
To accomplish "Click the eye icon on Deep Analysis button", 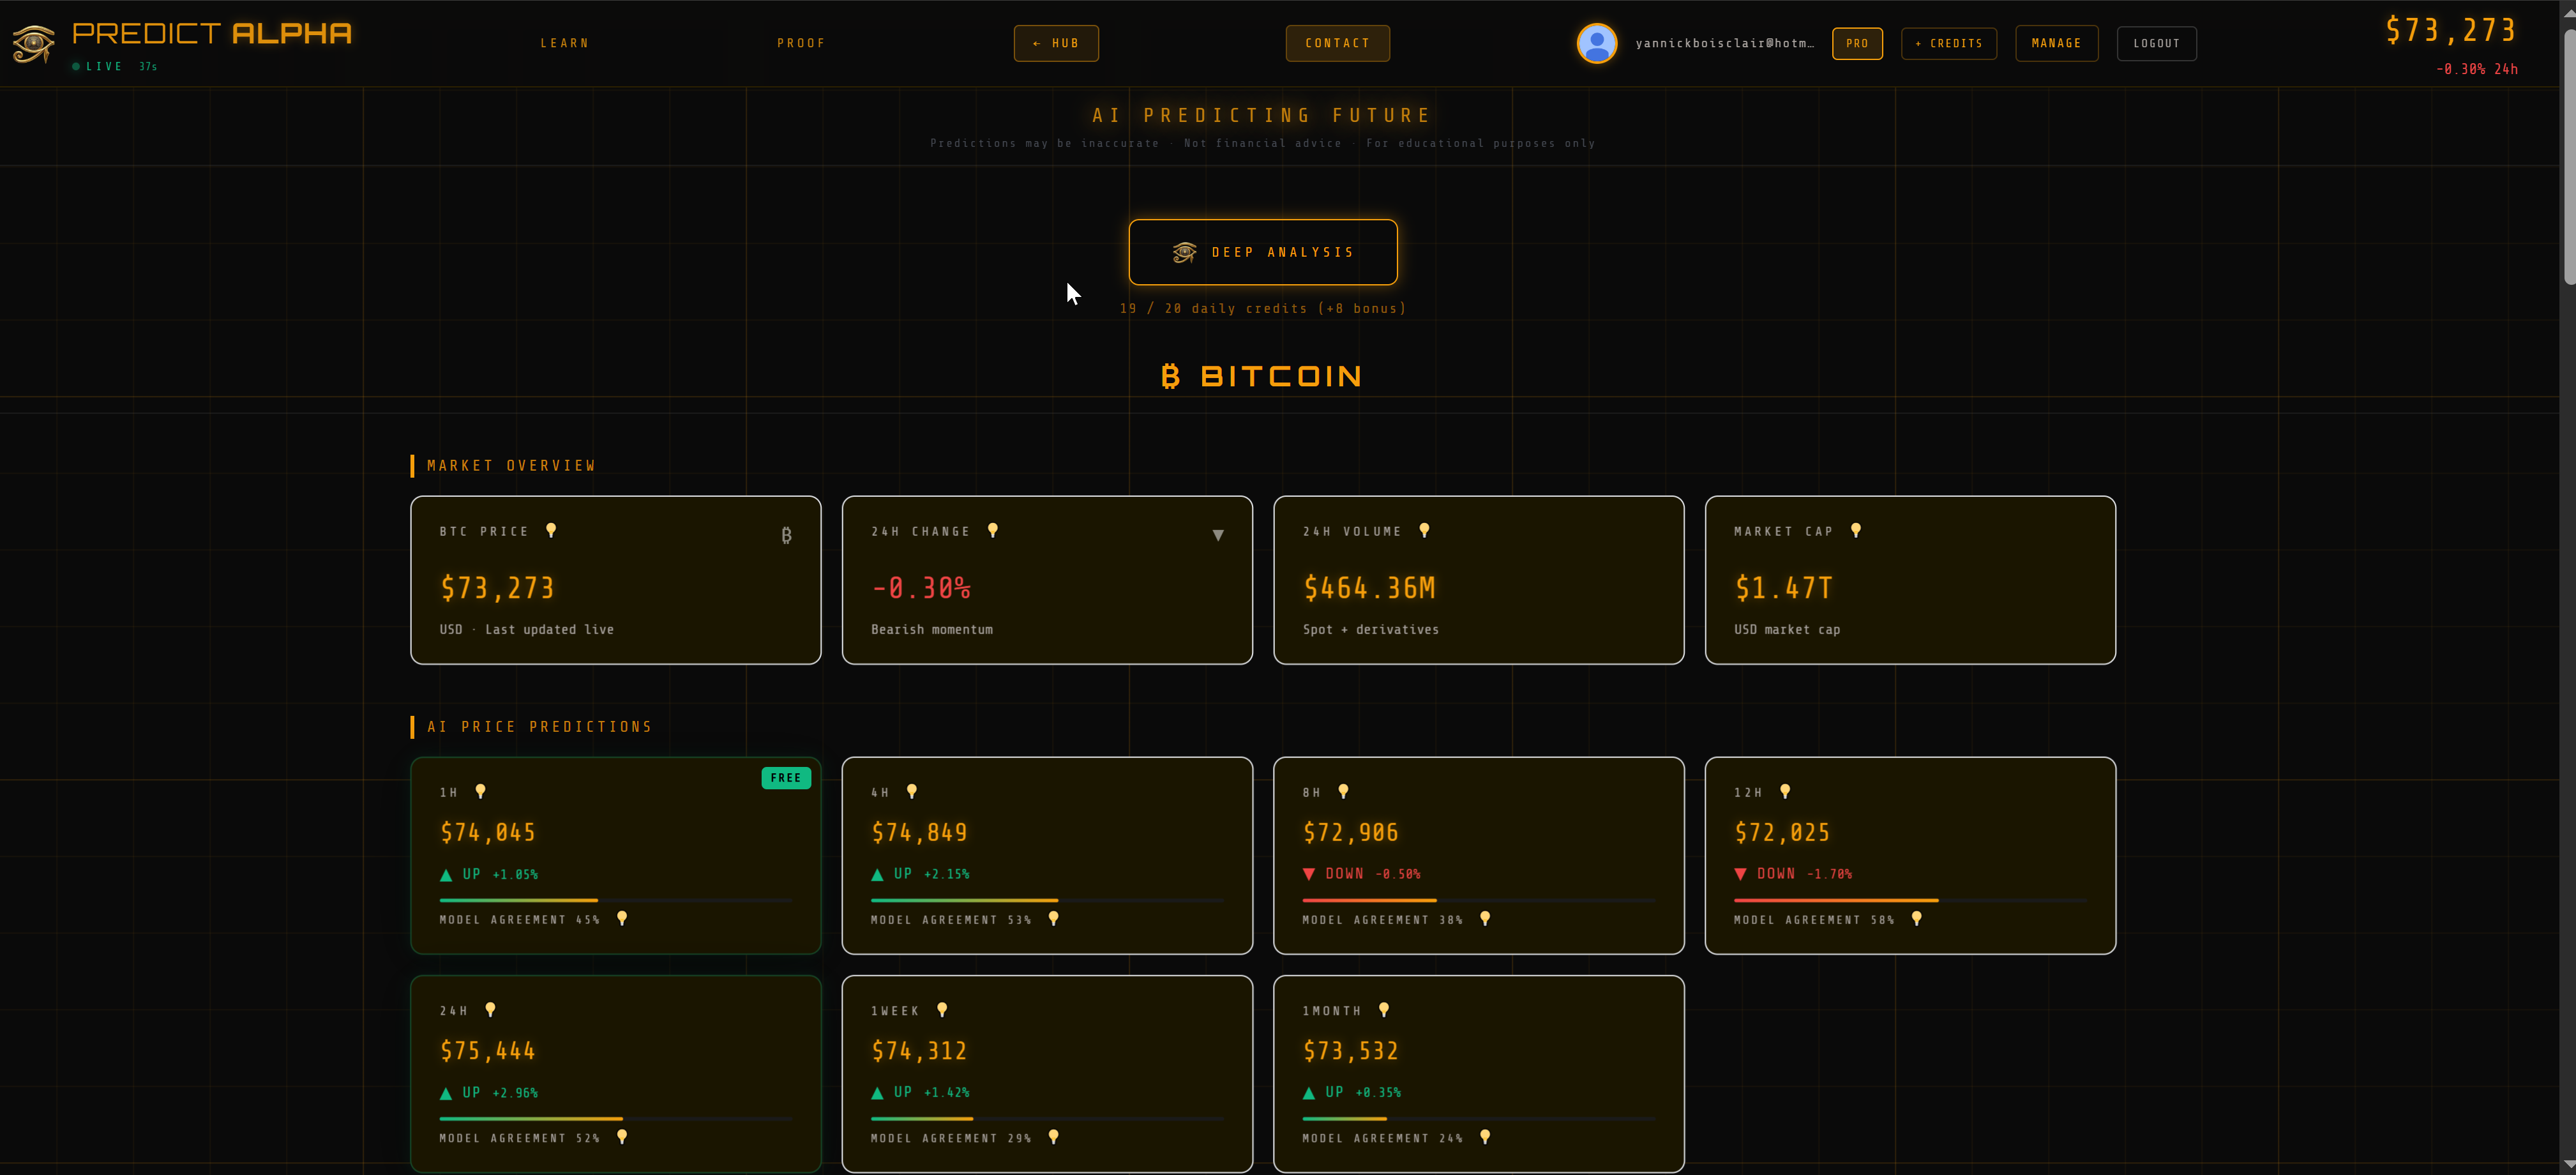I will point(1185,252).
